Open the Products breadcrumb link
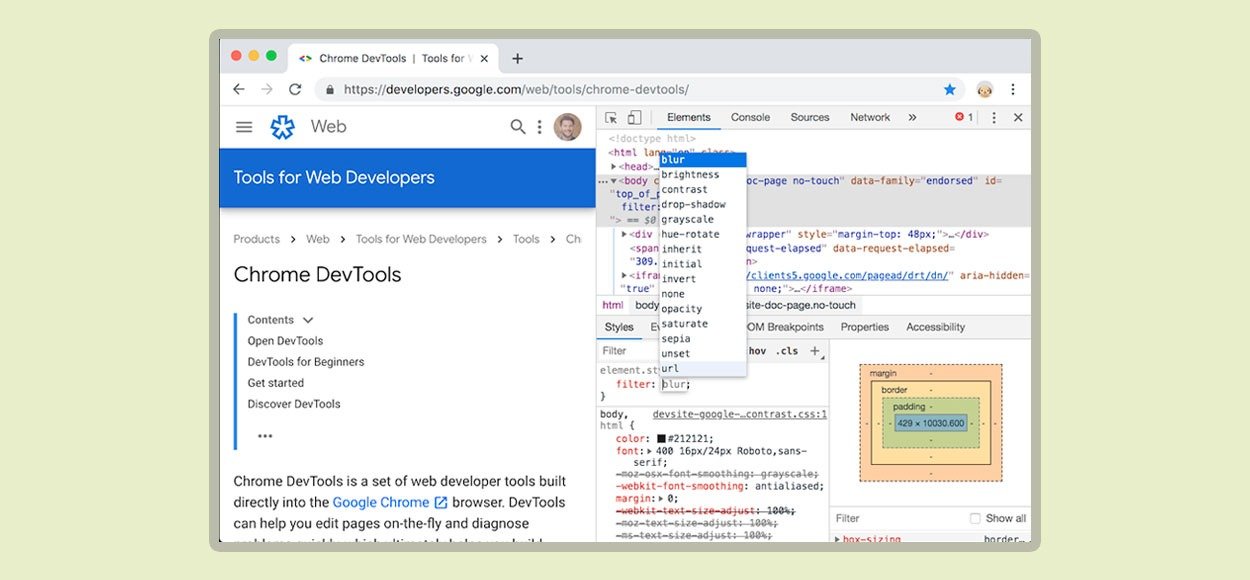The width and height of the screenshot is (1250, 580). click(x=257, y=239)
